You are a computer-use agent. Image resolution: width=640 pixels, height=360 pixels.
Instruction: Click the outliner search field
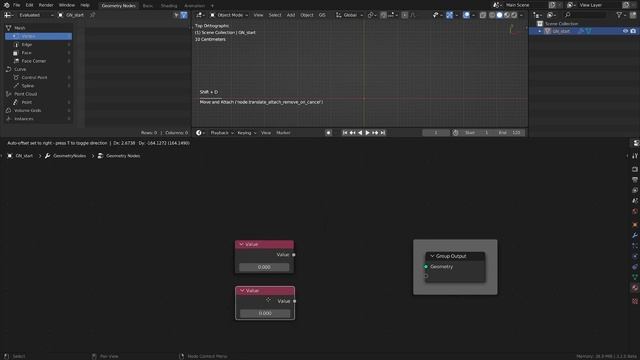coord(585,15)
